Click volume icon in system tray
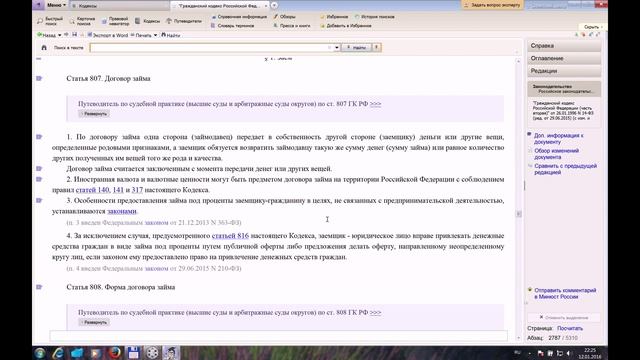 click(569, 353)
